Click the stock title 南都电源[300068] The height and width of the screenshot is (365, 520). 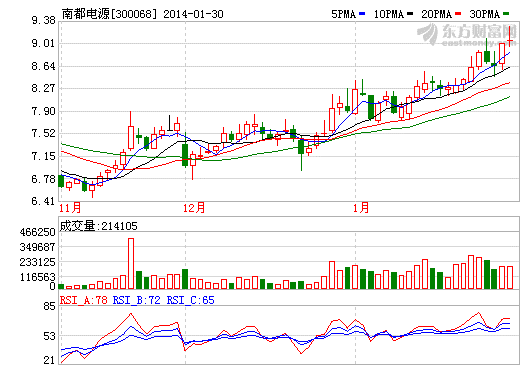pos(109,14)
